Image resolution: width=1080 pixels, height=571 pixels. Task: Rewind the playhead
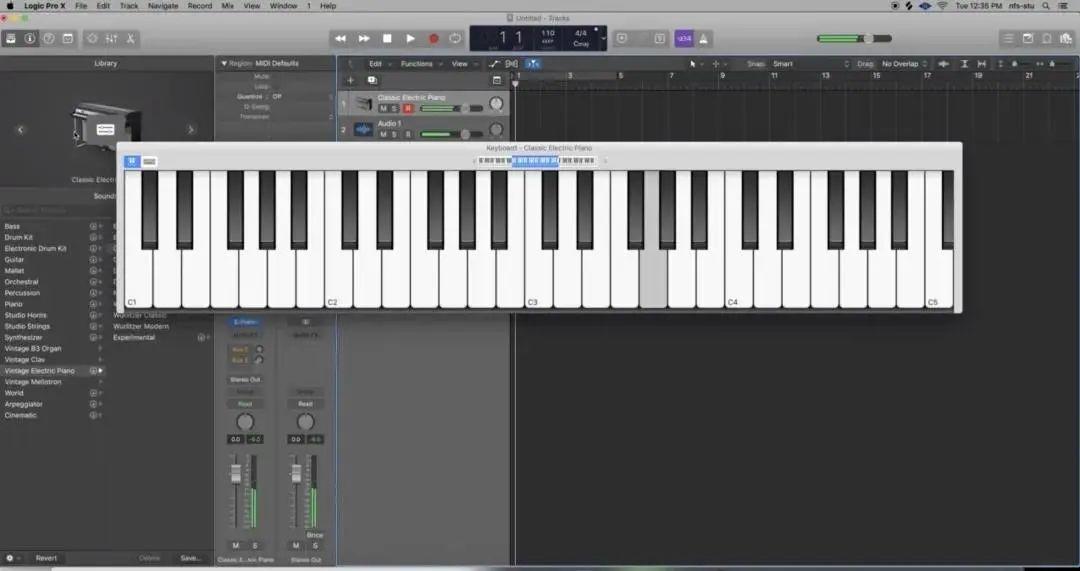340,39
